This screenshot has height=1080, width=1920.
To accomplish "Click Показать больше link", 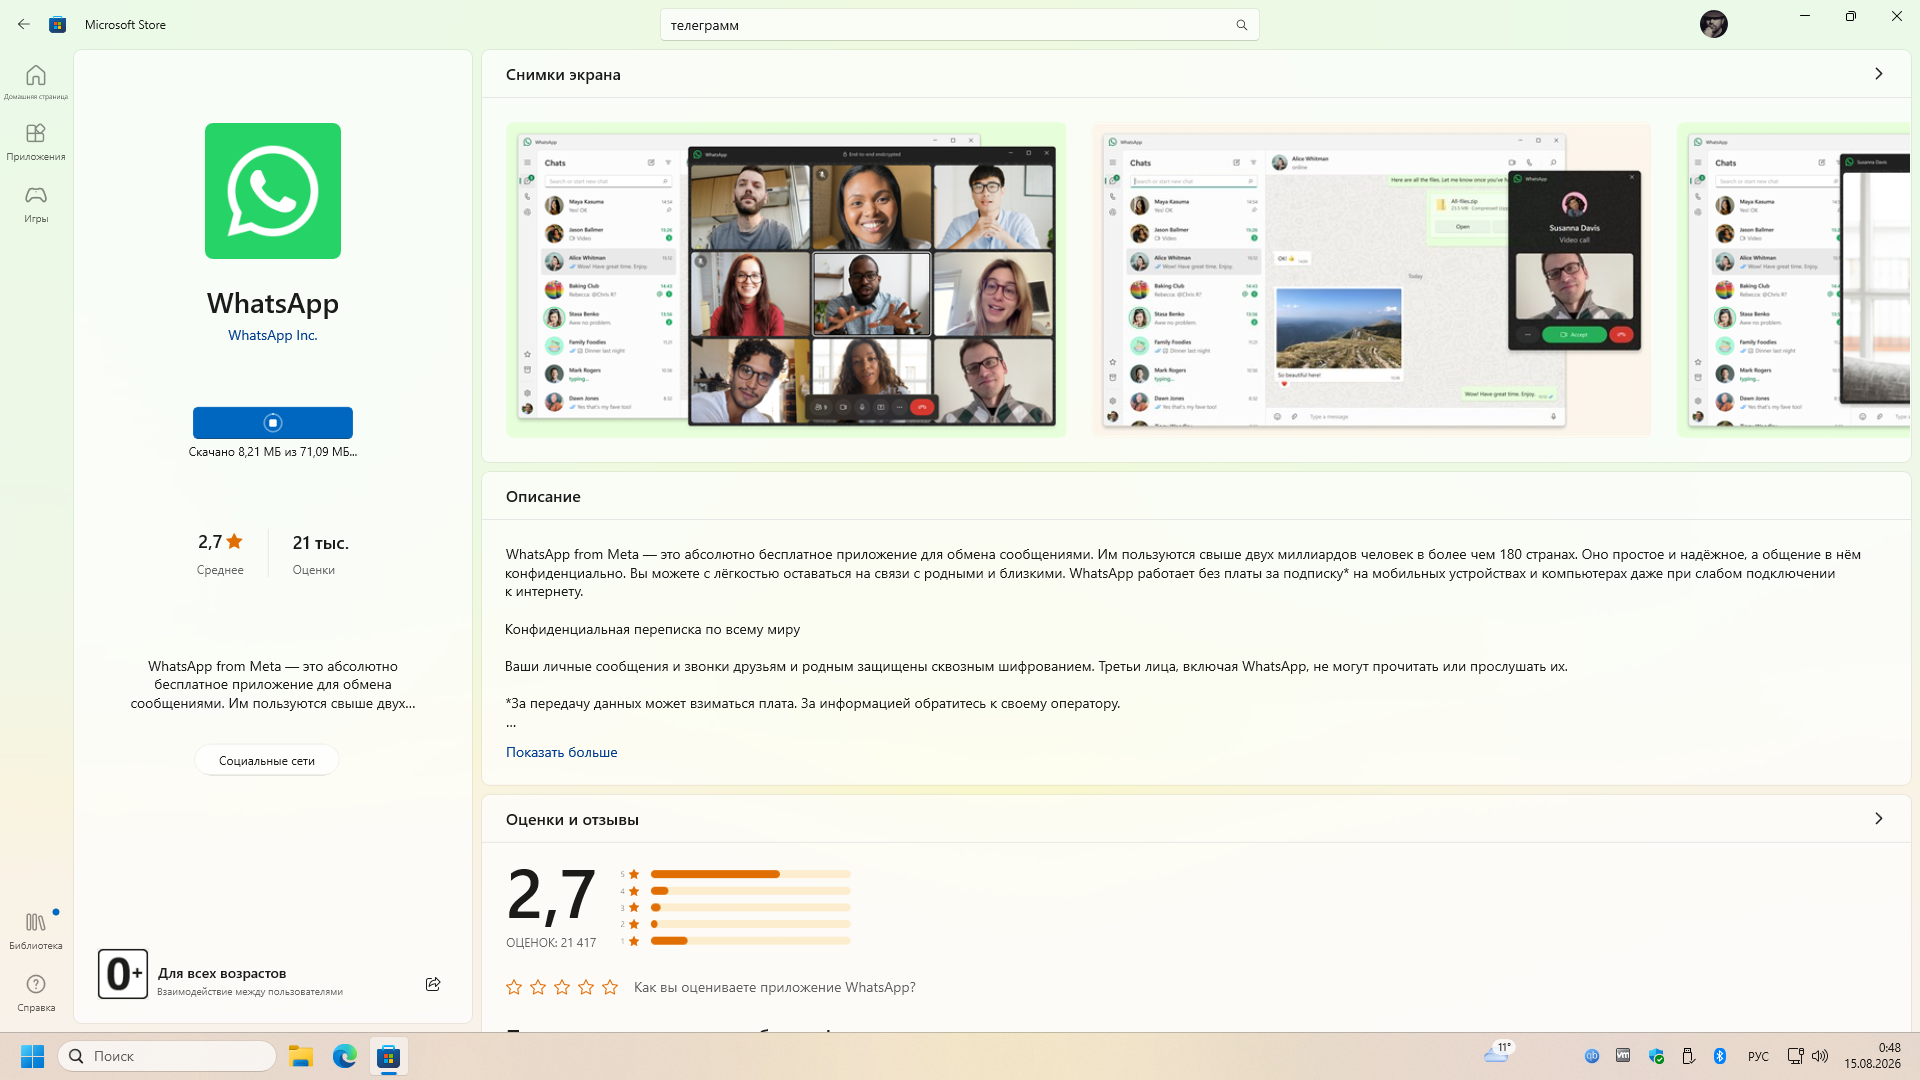I will coord(561,752).
